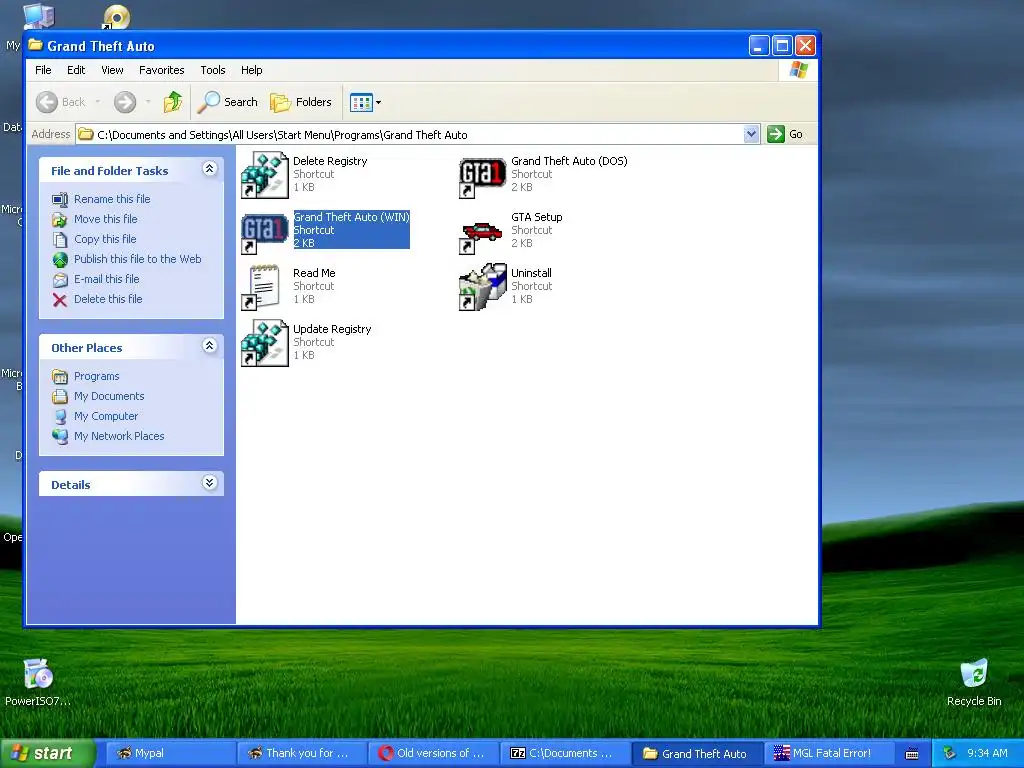Switch to 7-Zip C:\Documents taskbar button

566,753
